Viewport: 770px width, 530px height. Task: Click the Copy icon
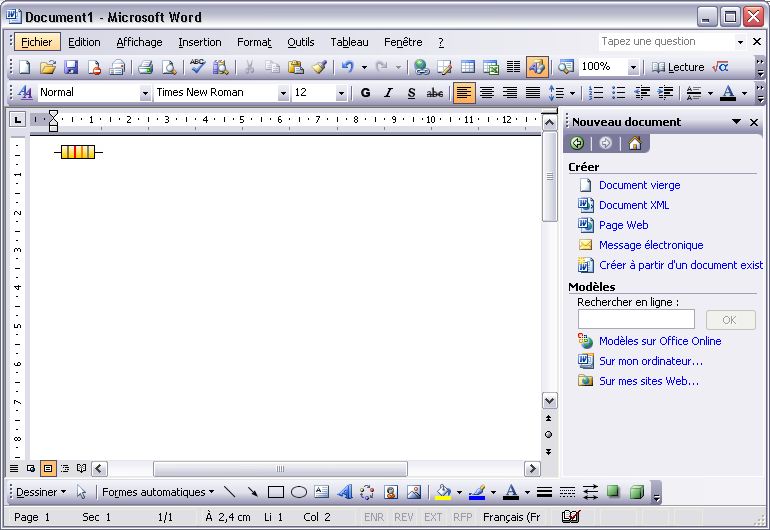click(x=272, y=67)
